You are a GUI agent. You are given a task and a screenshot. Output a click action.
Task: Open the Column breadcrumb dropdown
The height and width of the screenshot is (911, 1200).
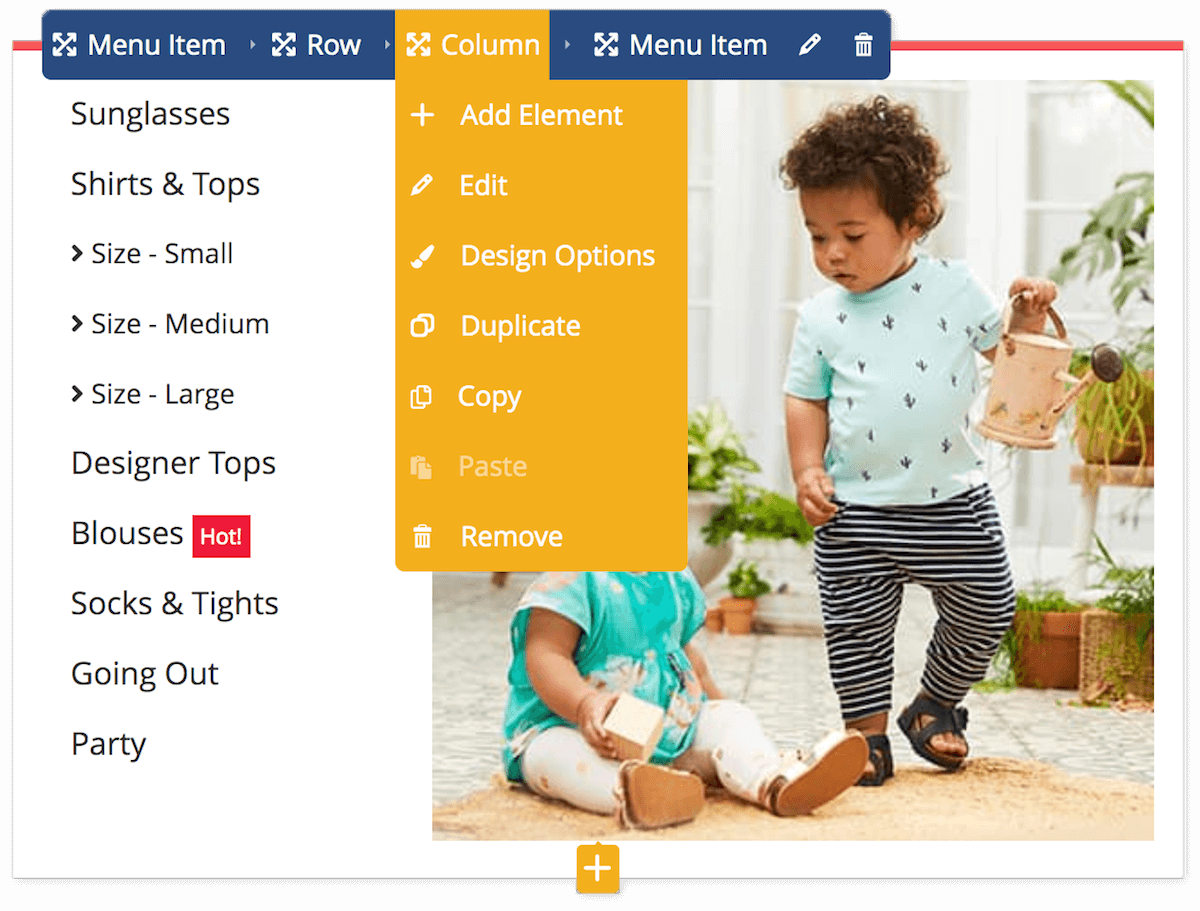click(472, 45)
